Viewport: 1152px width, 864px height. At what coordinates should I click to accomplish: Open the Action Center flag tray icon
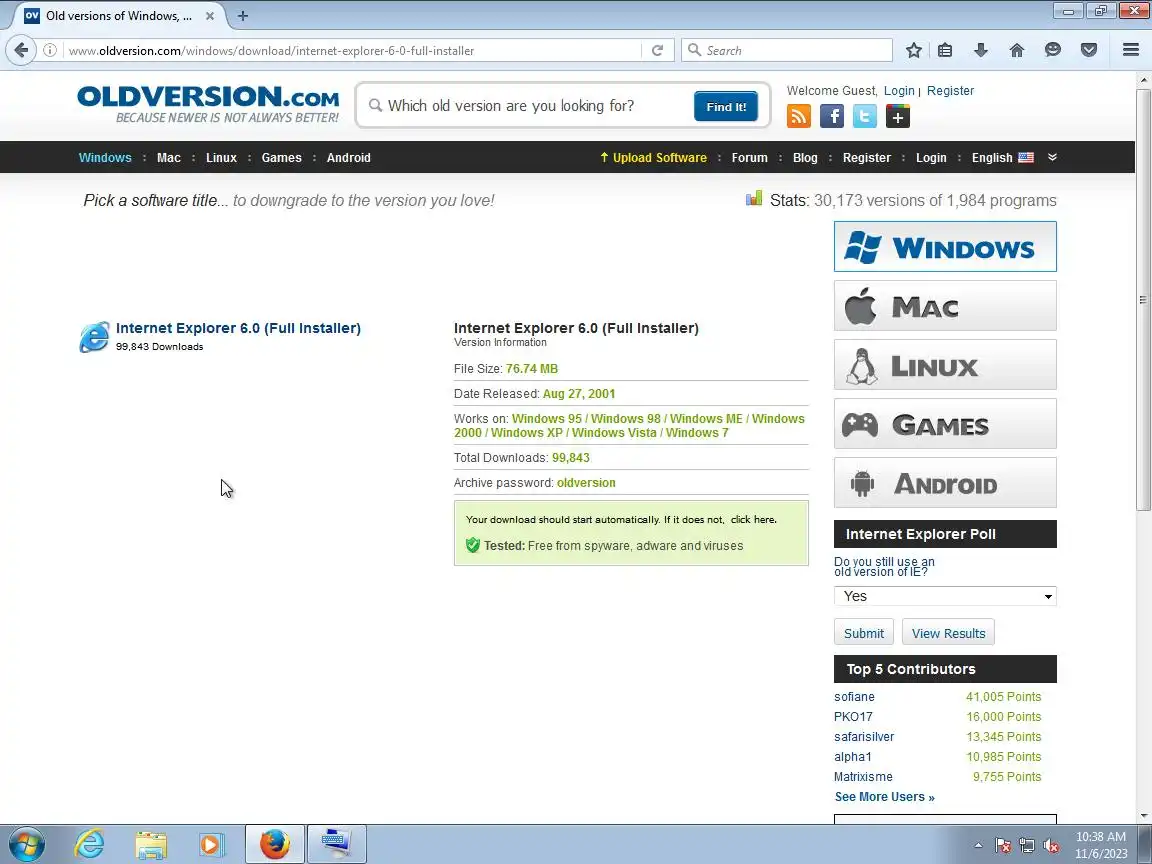tap(1003, 846)
